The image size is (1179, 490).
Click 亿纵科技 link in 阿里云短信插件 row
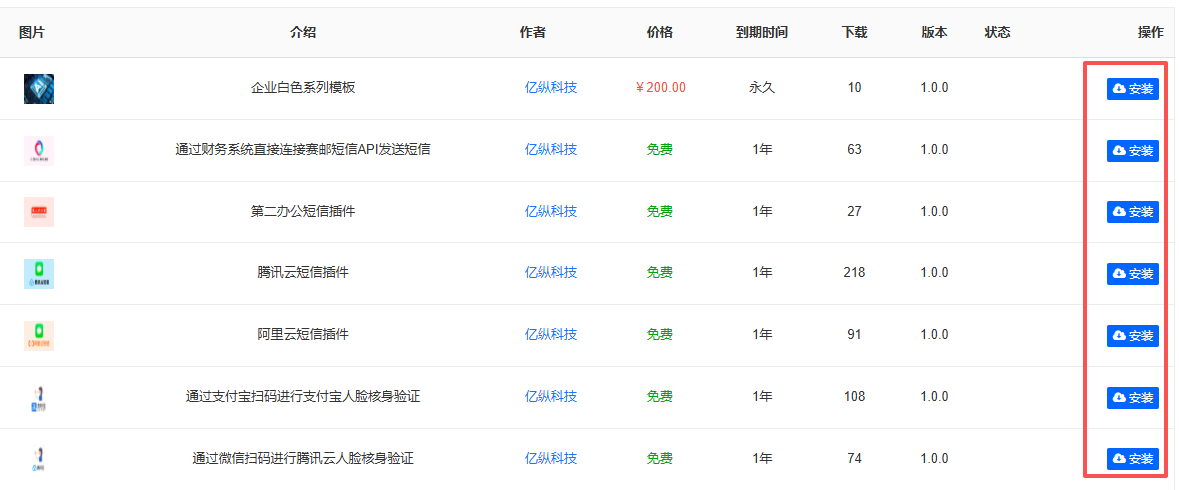pyautogui.click(x=551, y=335)
